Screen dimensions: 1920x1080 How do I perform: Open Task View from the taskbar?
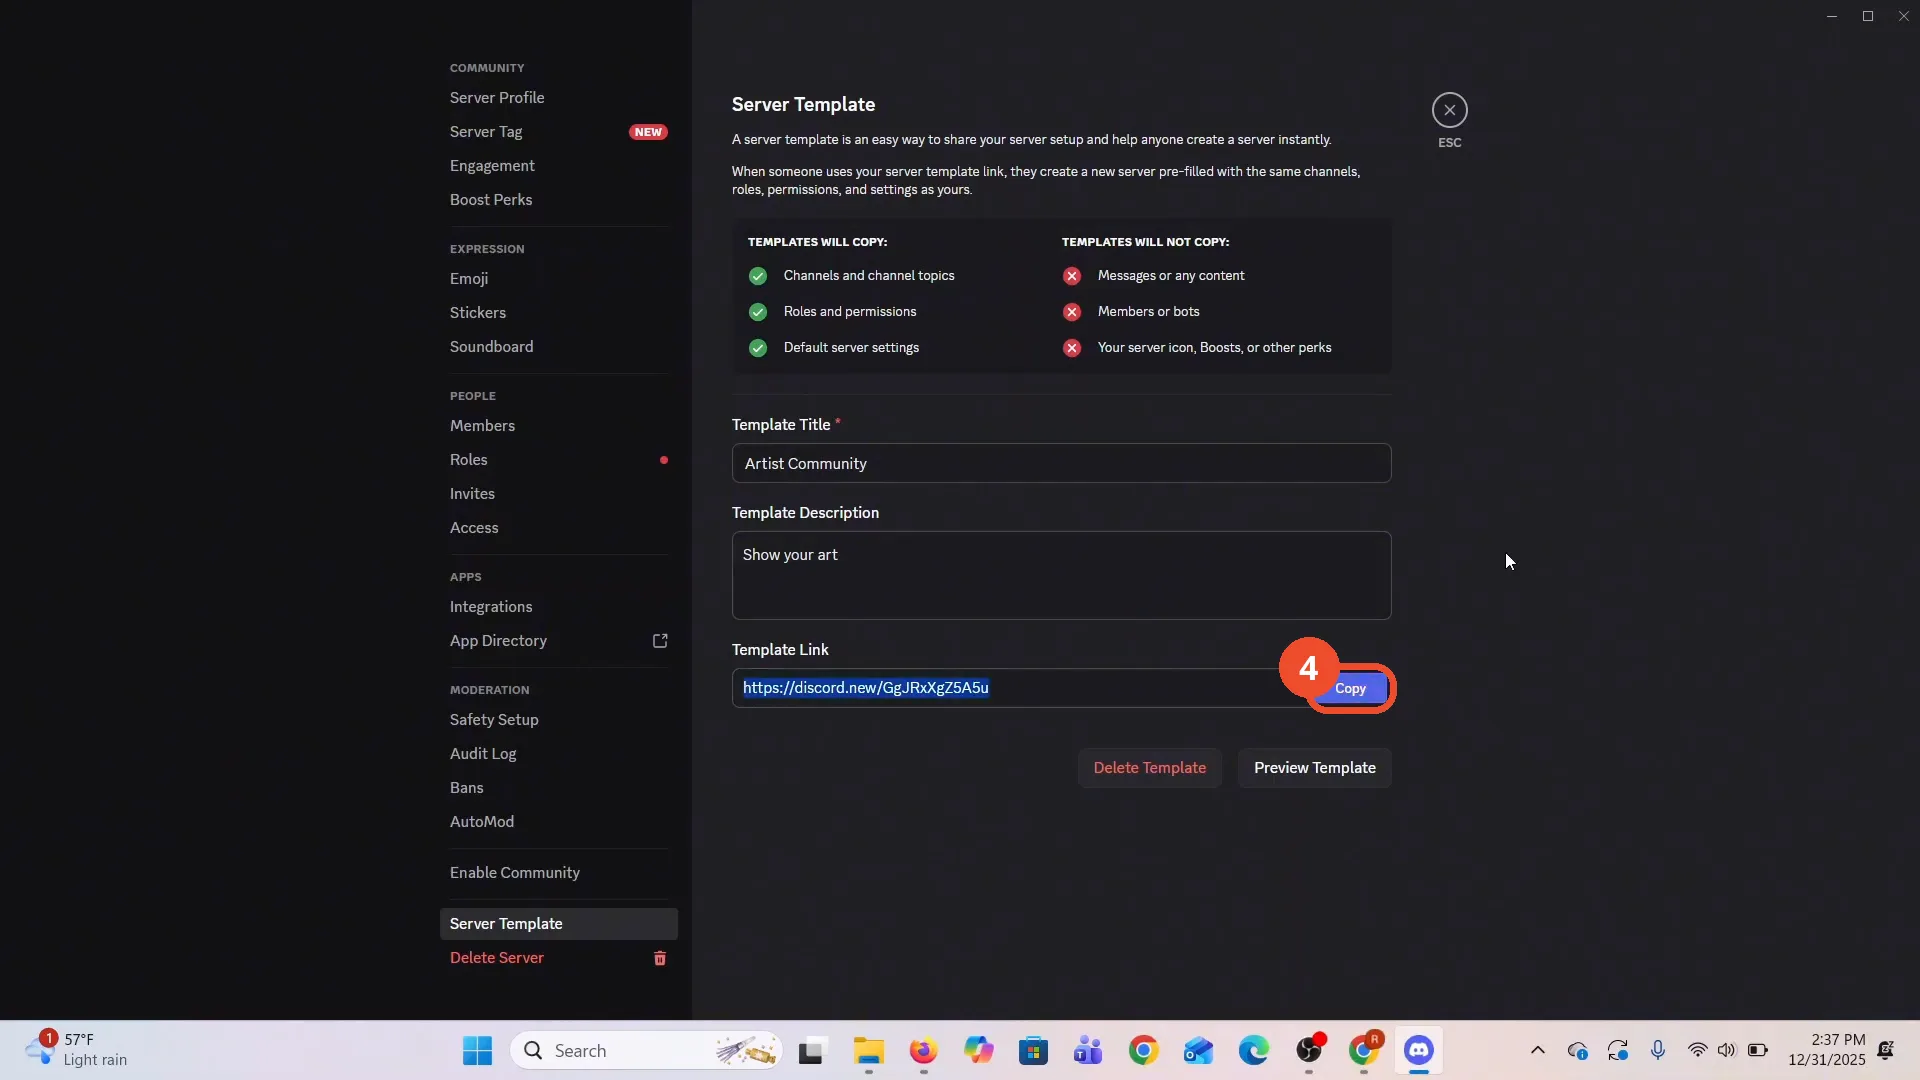click(811, 1050)
